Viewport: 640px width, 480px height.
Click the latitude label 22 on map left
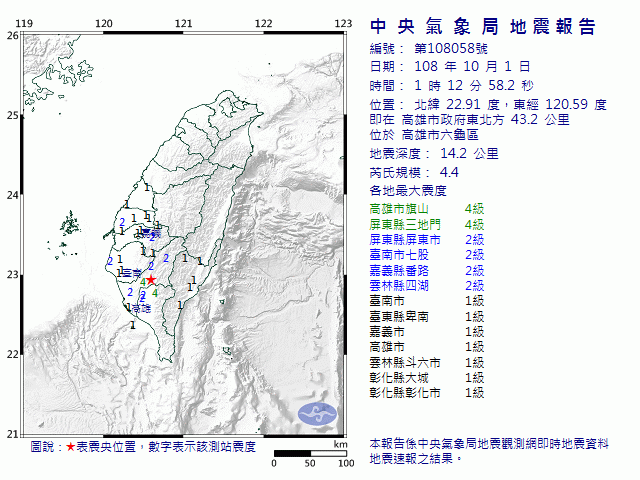coord(12,354)
